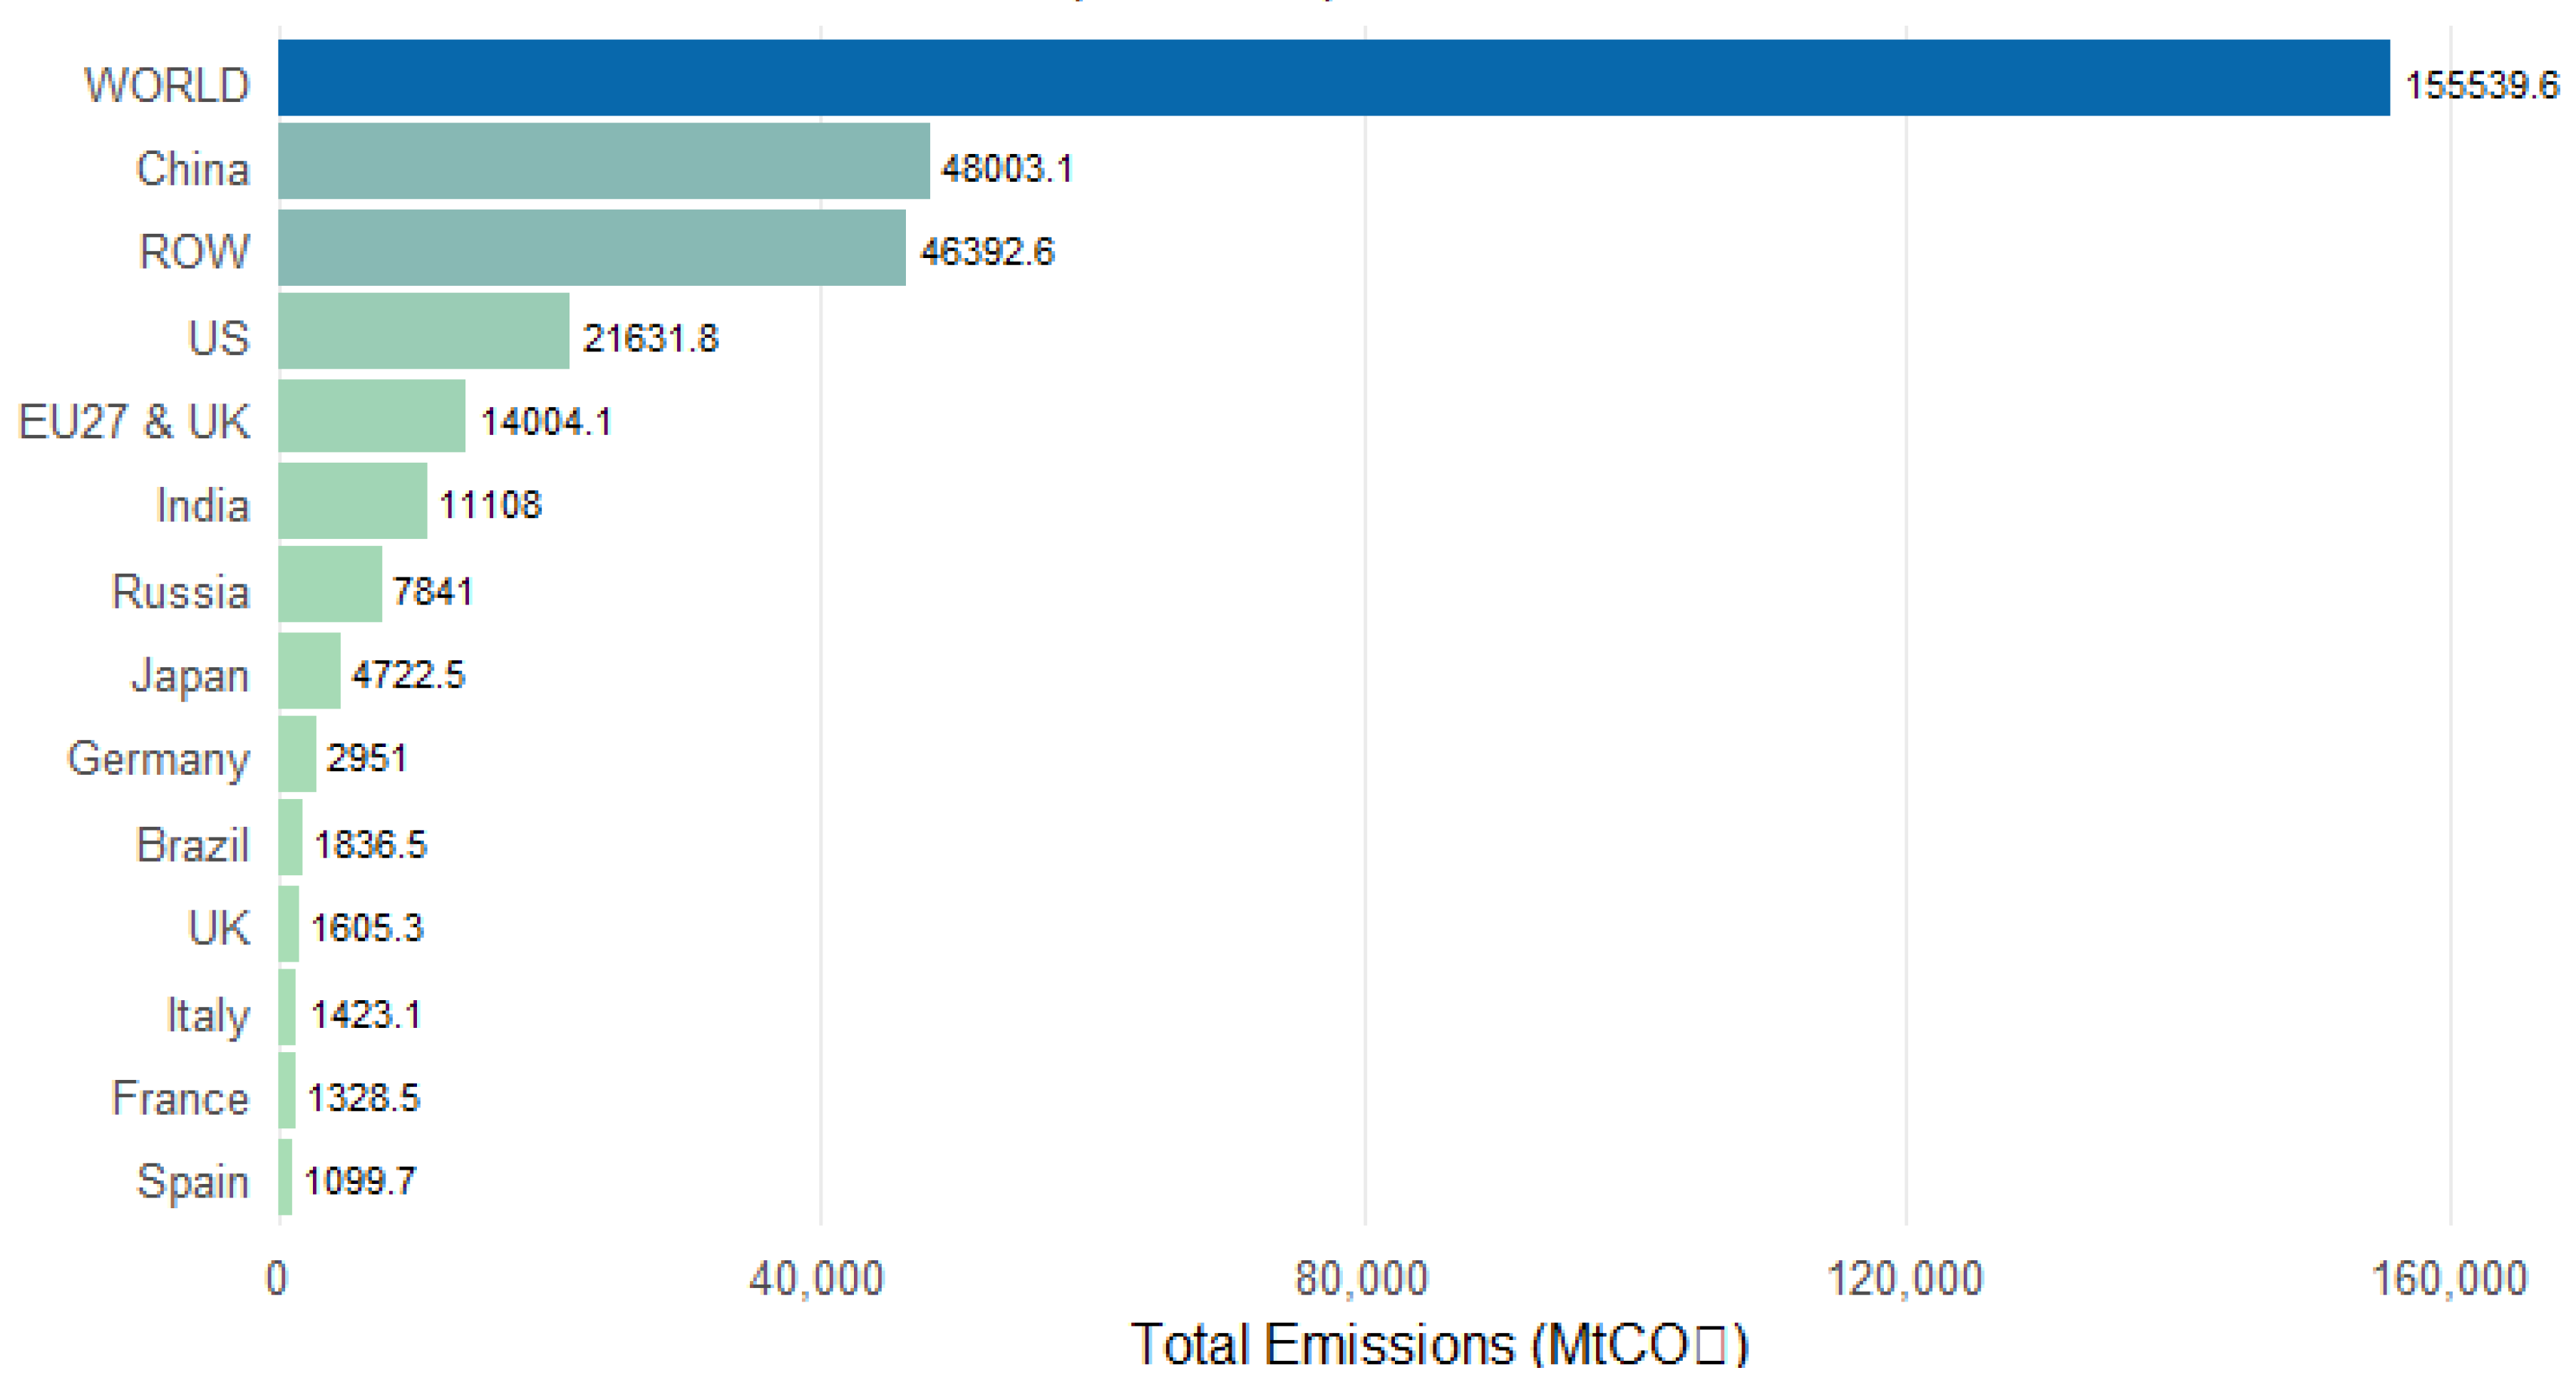
Task: Click the UK axis label
Action: click(x=218, y=928)
